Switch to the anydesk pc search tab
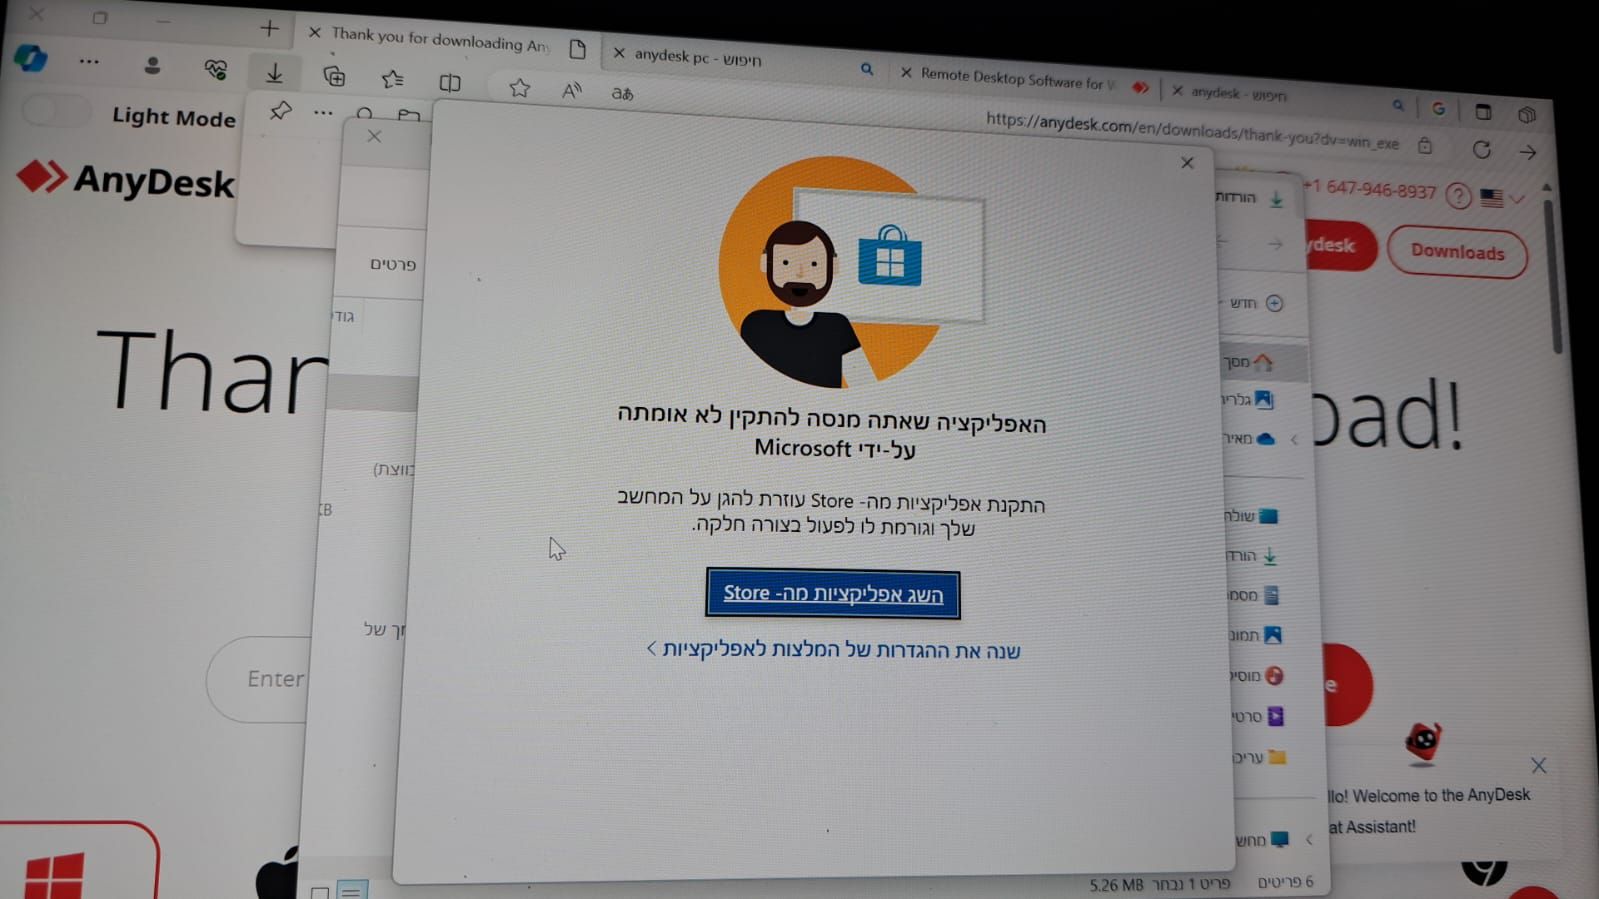This screenshot has height=899, width=1599. click(x=697, y=58)
